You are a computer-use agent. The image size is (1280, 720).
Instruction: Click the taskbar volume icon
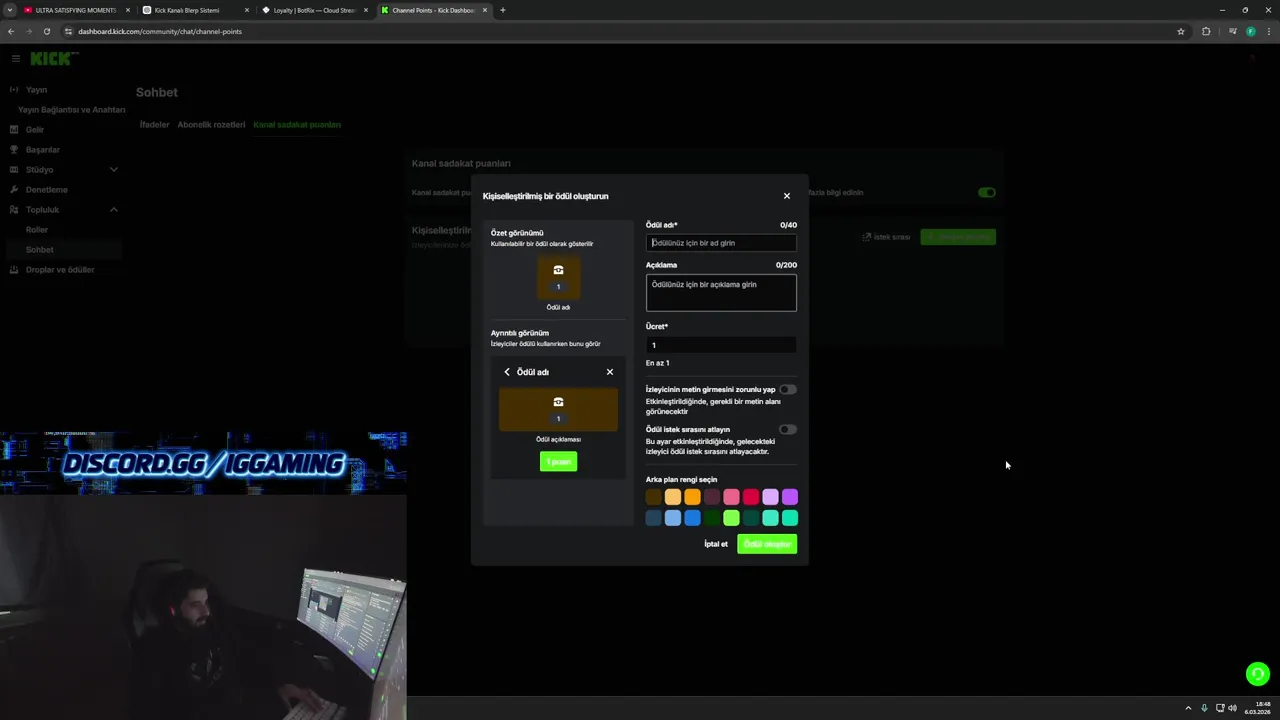(x=1233, y=708)
